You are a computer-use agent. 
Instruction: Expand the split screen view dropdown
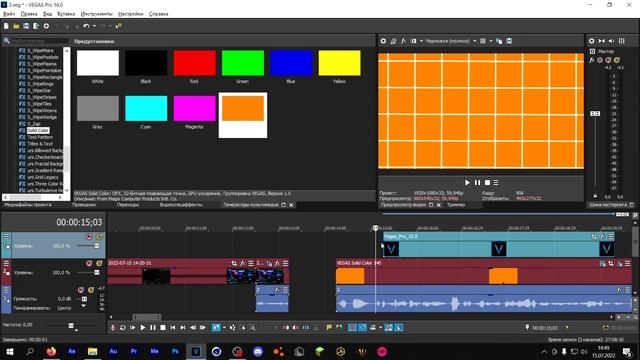(421, 41)
